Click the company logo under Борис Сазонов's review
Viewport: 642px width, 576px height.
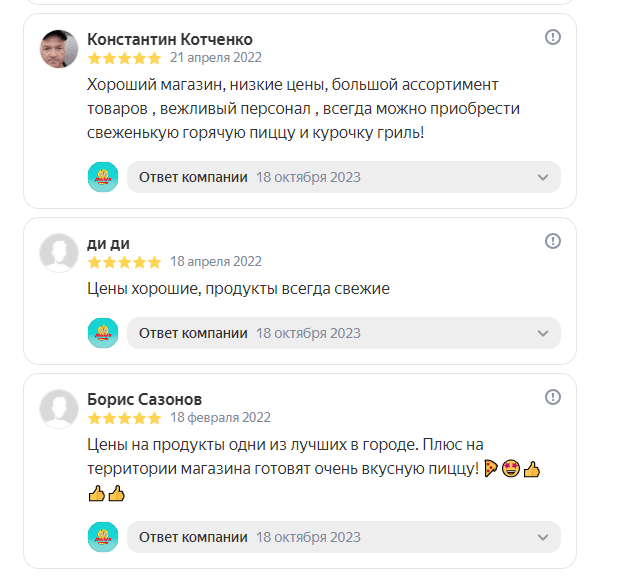(x=103, y=537)
